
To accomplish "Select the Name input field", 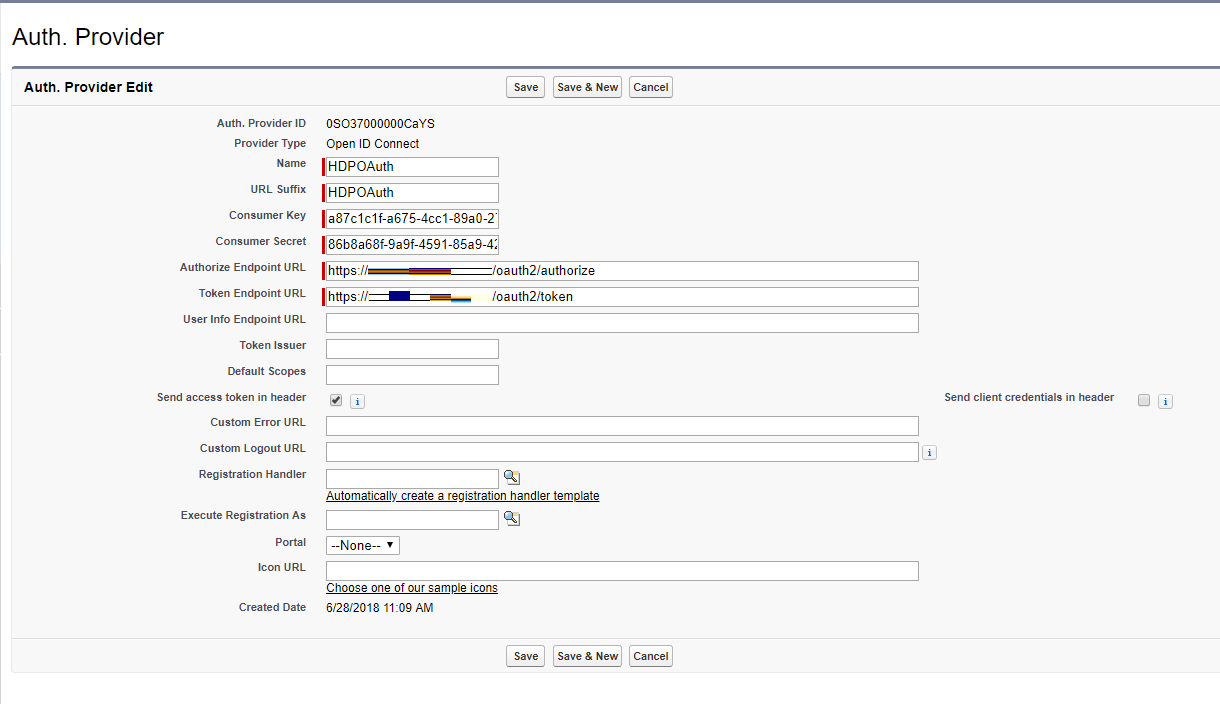I will (411, 166).
